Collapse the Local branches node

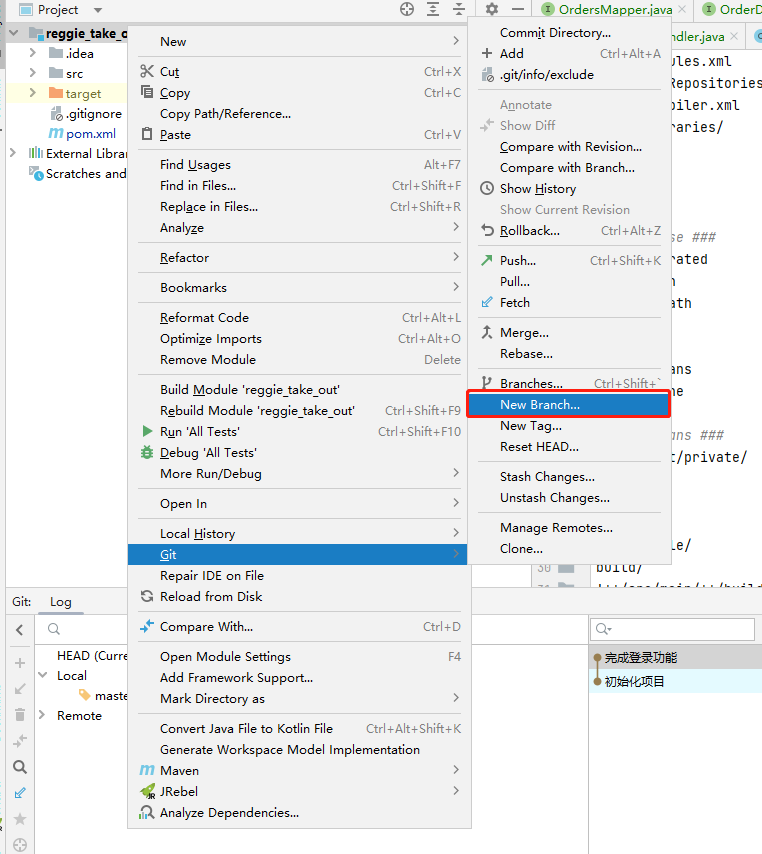click(x=42, y=675)
